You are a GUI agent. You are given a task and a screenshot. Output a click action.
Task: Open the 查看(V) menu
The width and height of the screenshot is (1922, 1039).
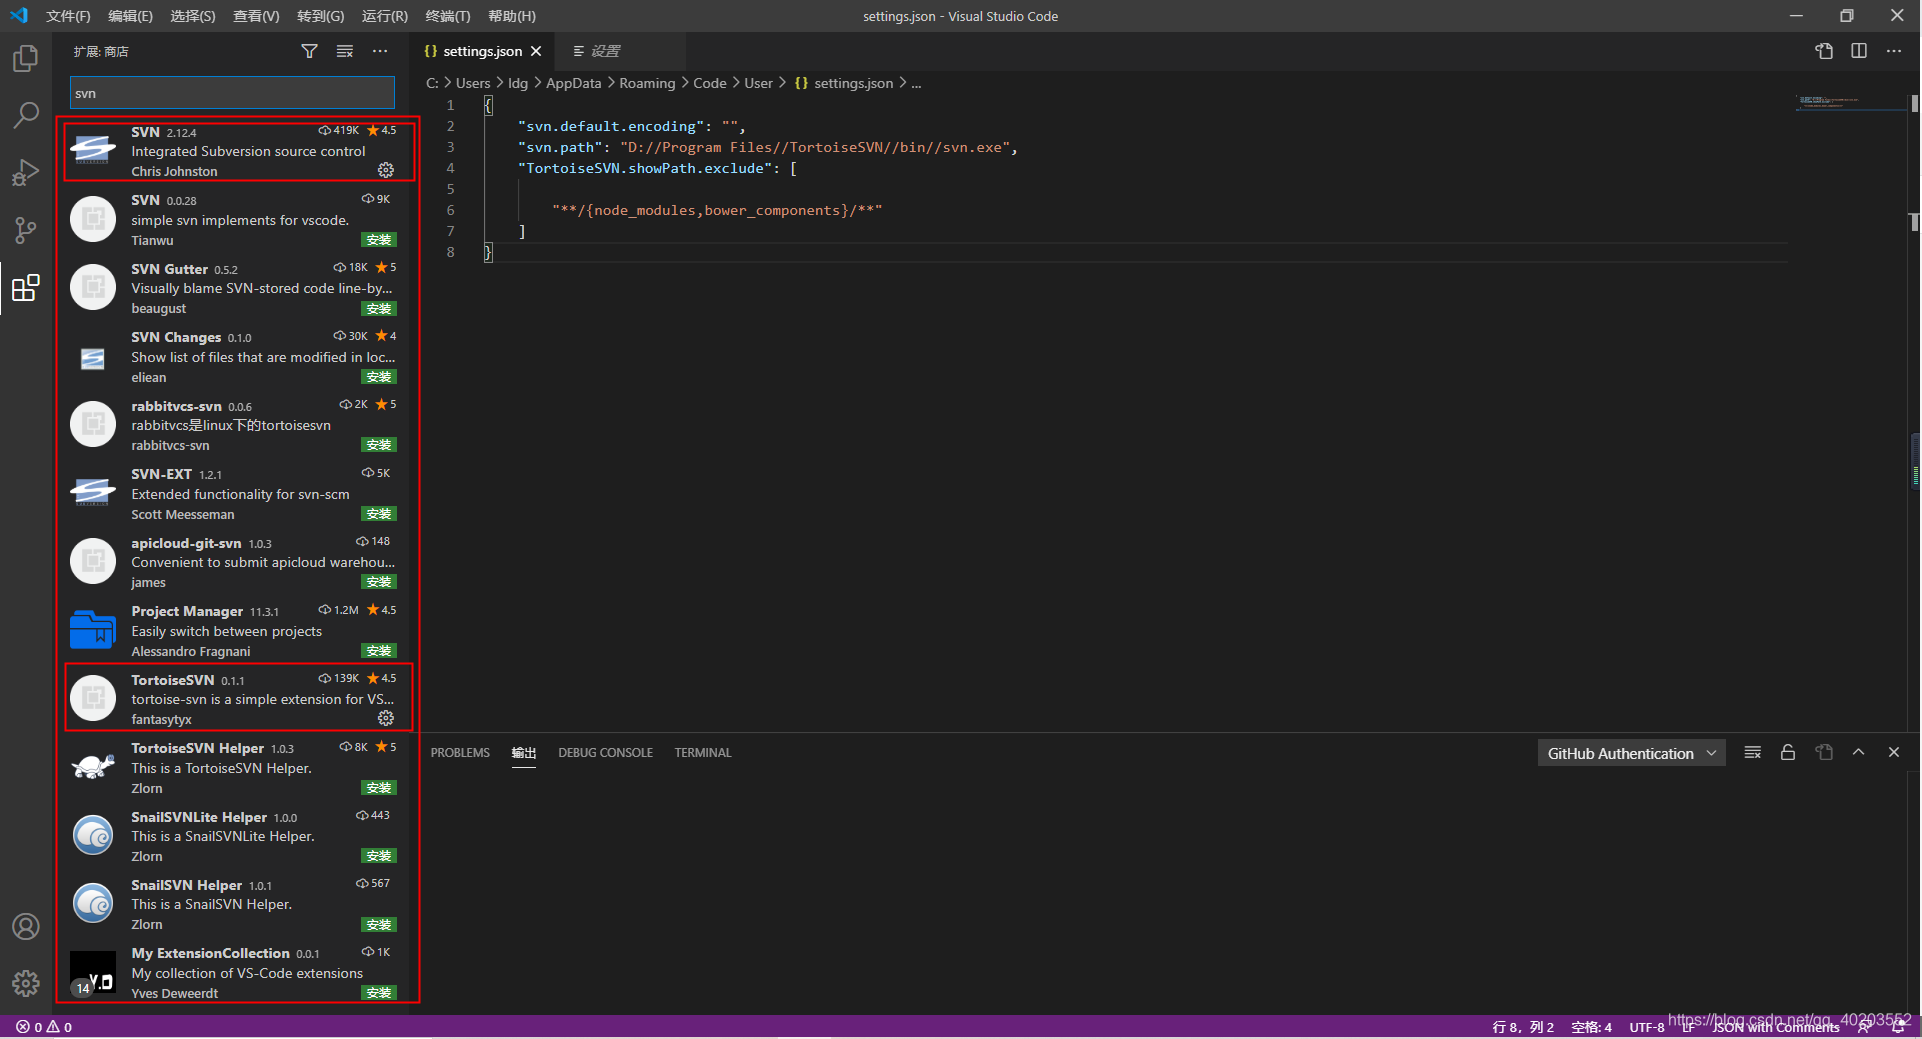pyautogui.click(x=255, y=16)
